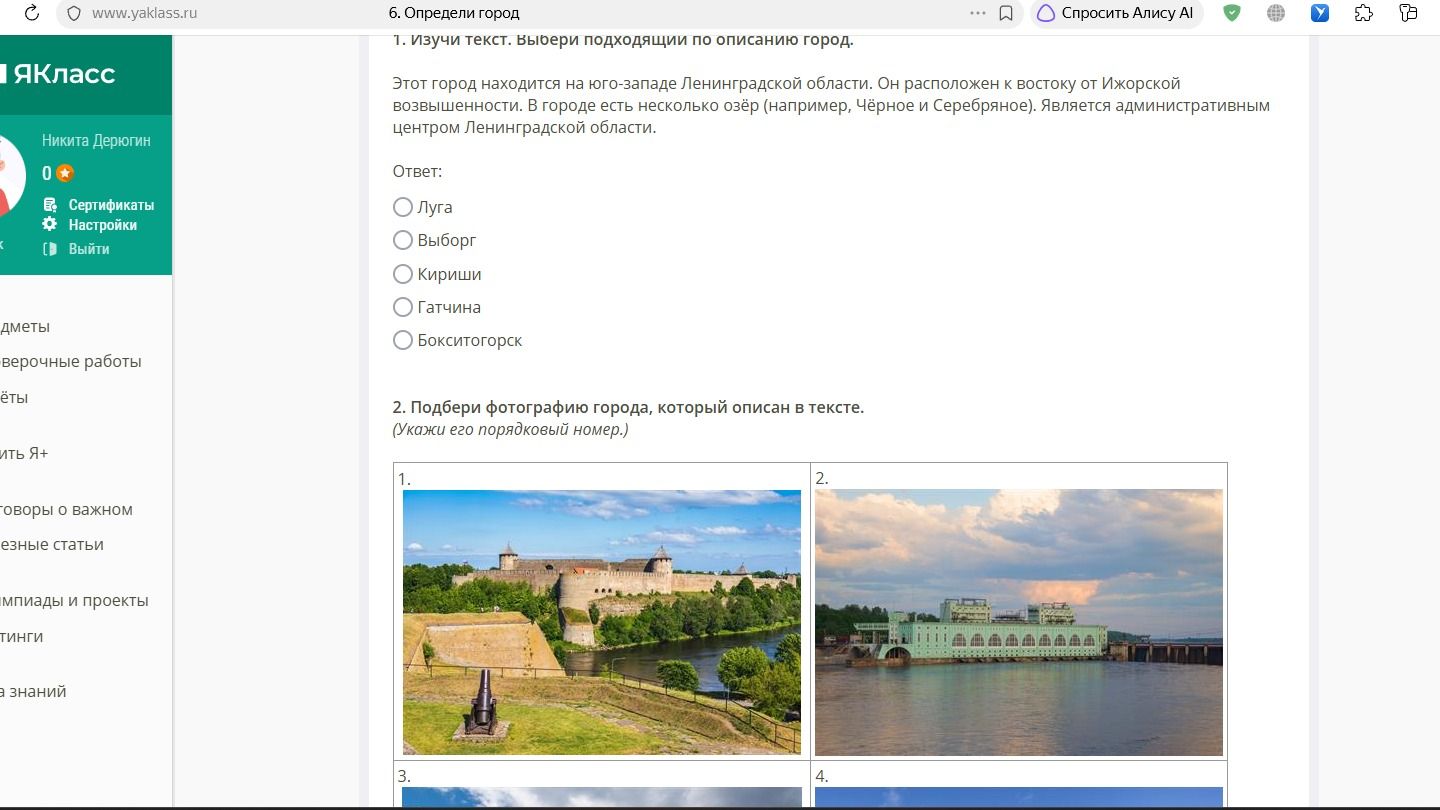
Task: Select the Выборг answer option
Action: pyautogui.click(x=403, y=240)
